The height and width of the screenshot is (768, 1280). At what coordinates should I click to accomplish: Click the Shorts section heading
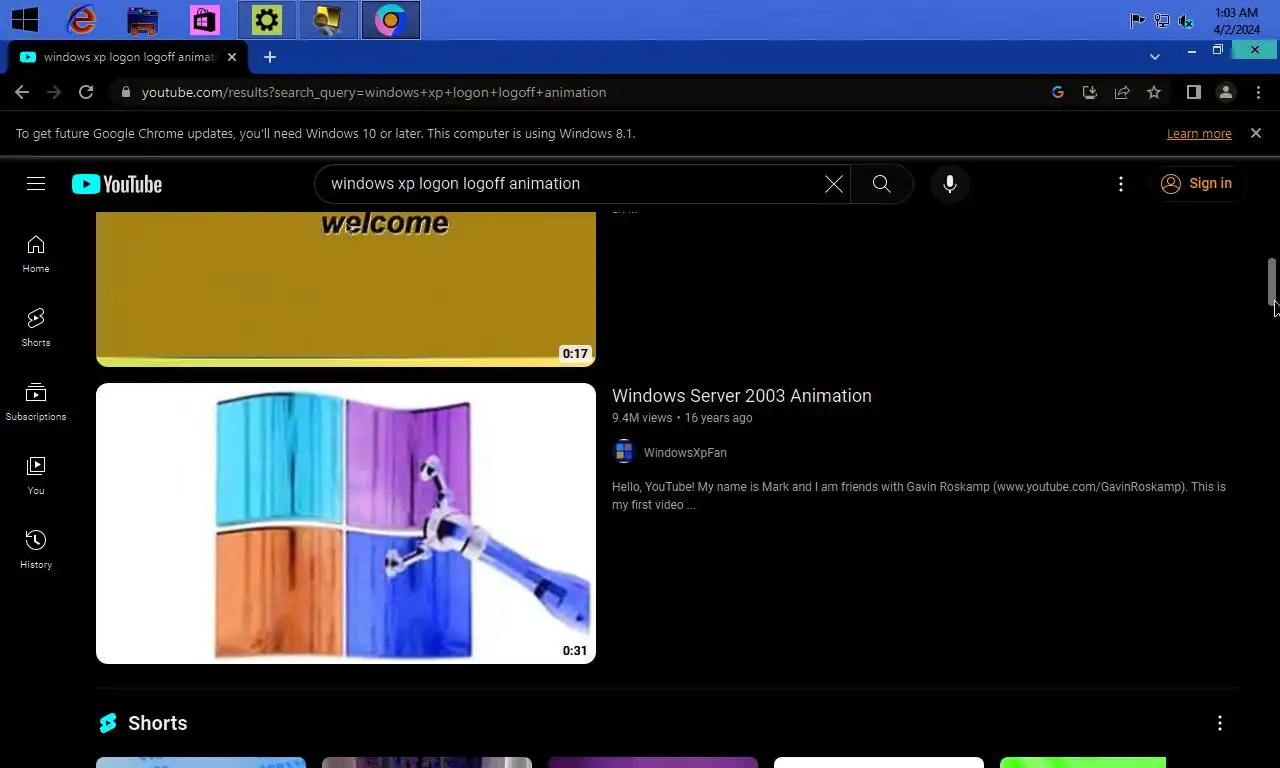click(157, 723)
